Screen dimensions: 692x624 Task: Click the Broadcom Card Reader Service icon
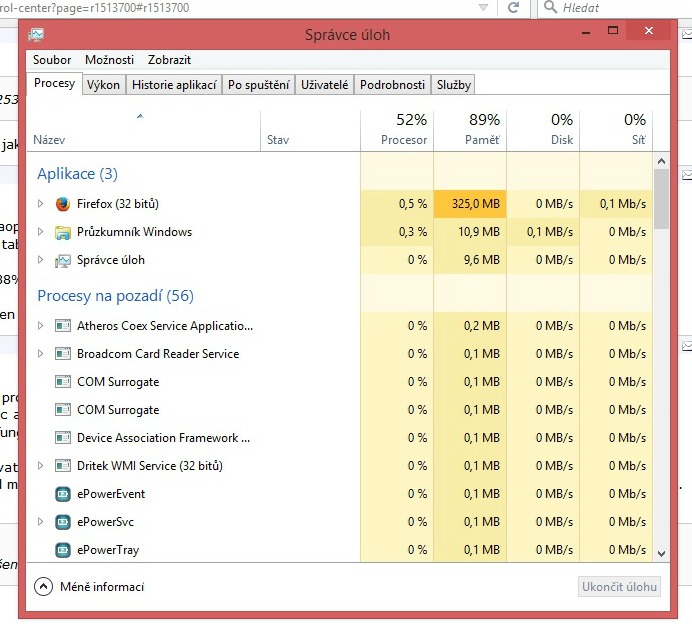(x=63, y=354)
